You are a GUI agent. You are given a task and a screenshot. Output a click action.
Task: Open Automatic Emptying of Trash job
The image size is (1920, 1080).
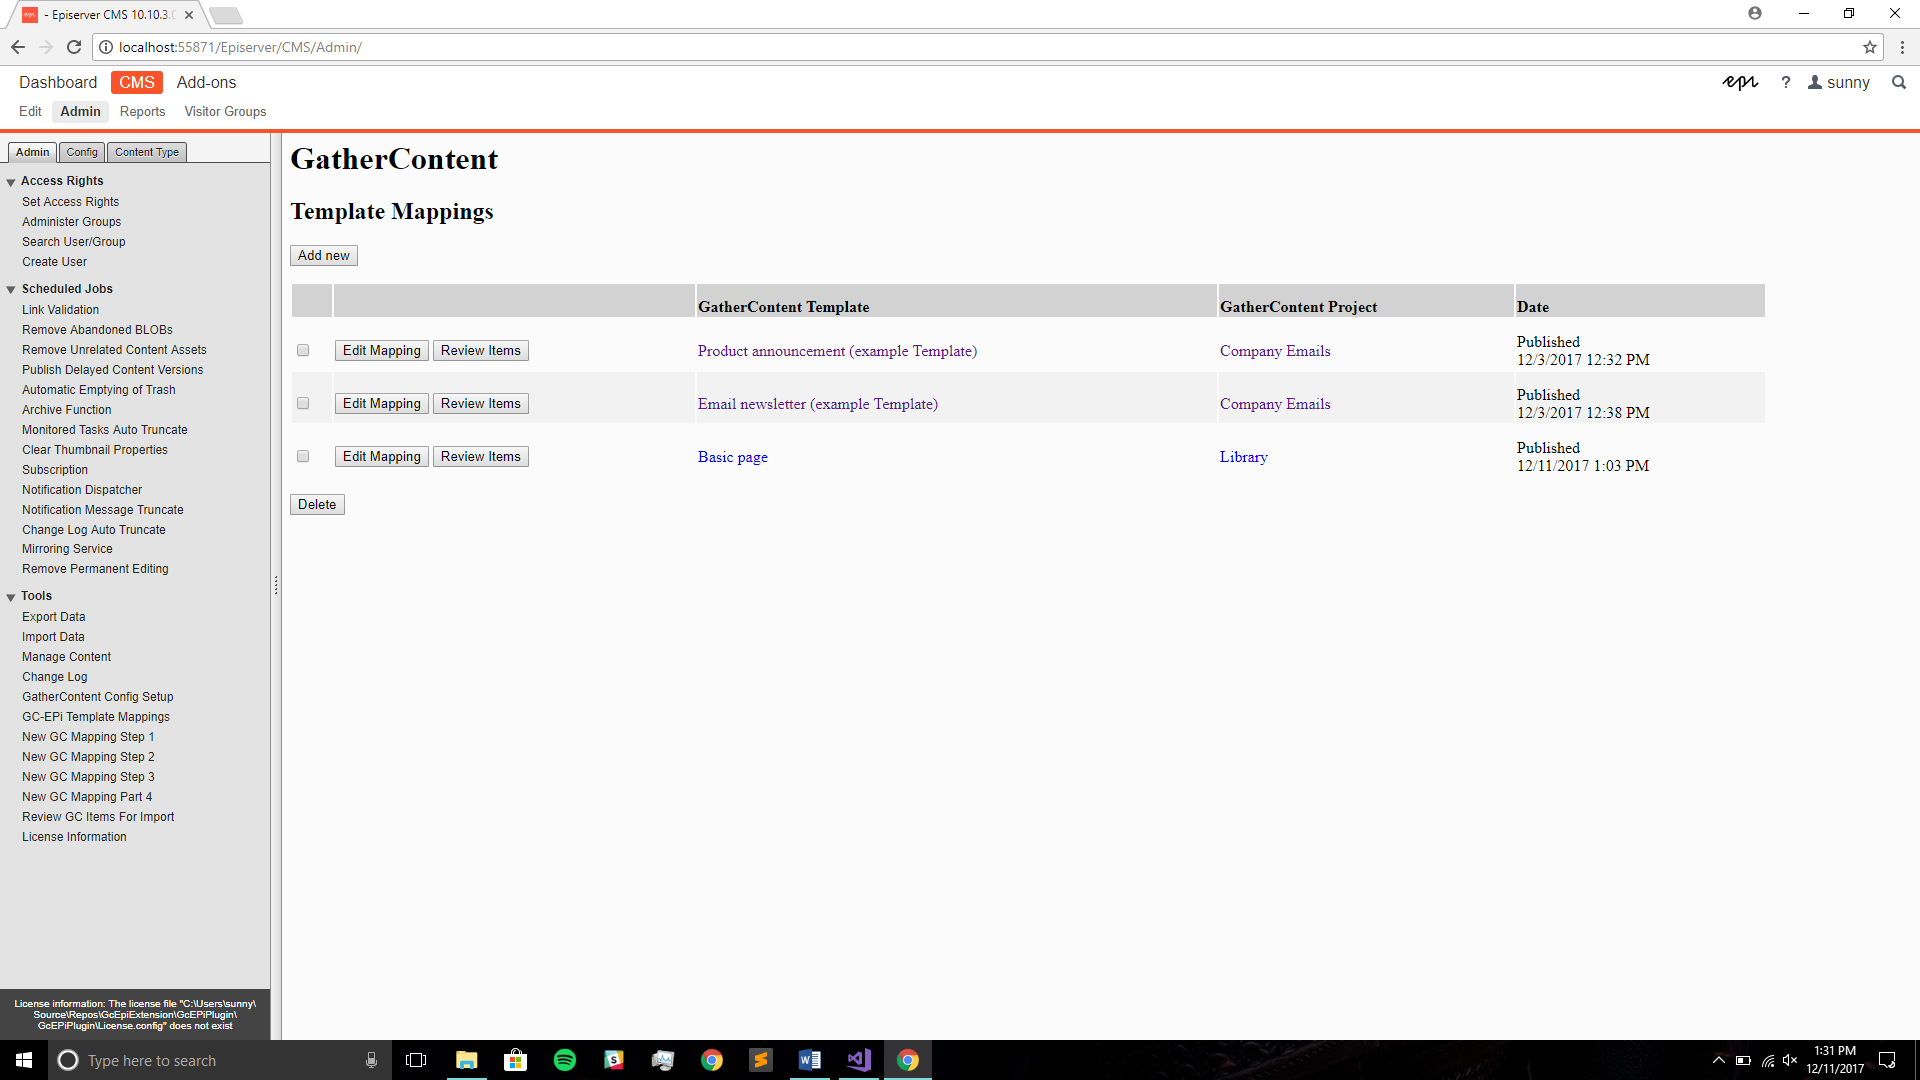pyautogui.click(x=99, y=390)
